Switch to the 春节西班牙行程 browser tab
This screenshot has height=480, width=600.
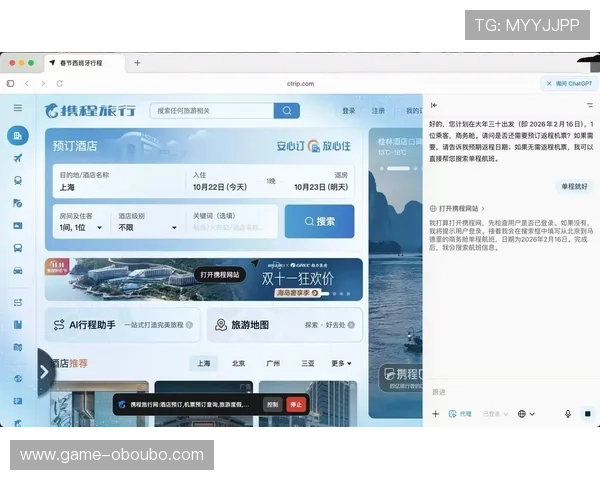tap(85, 63)
